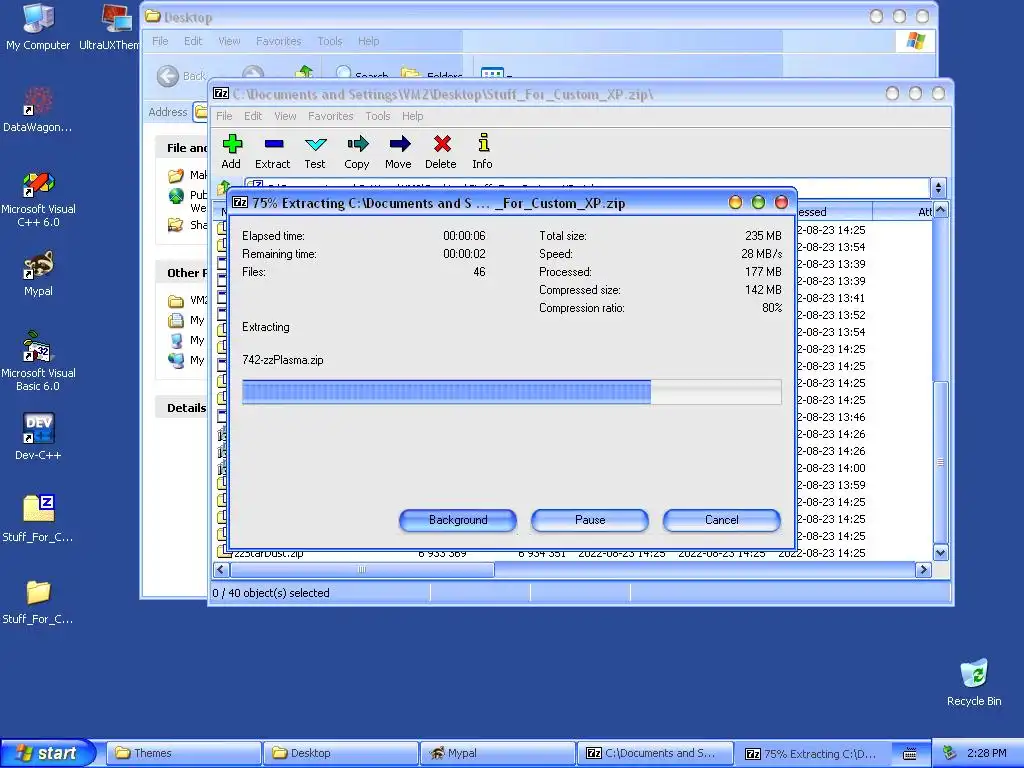Click the taskbar clock showing 2:28 PM
The image size is (1024, 768).
click(987, 754)
